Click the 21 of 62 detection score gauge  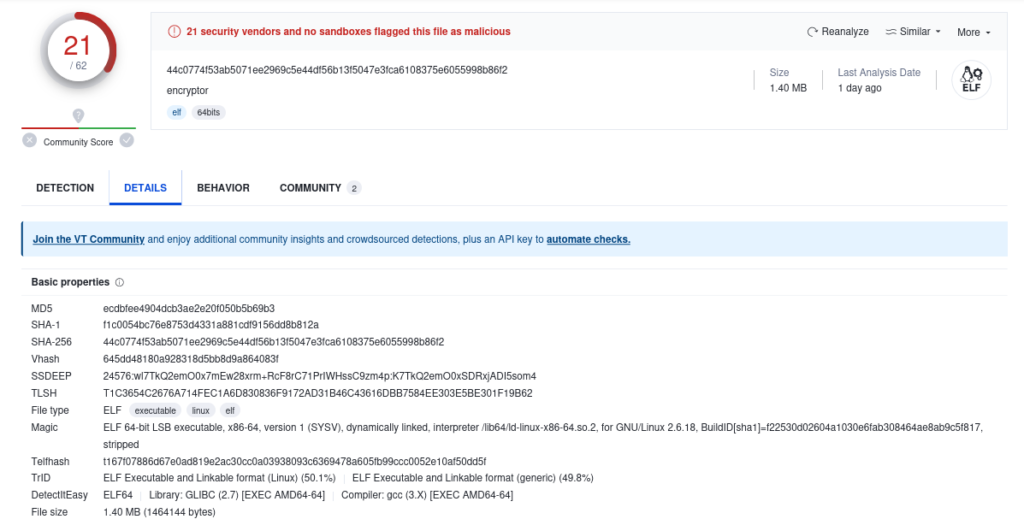point(78,50)
